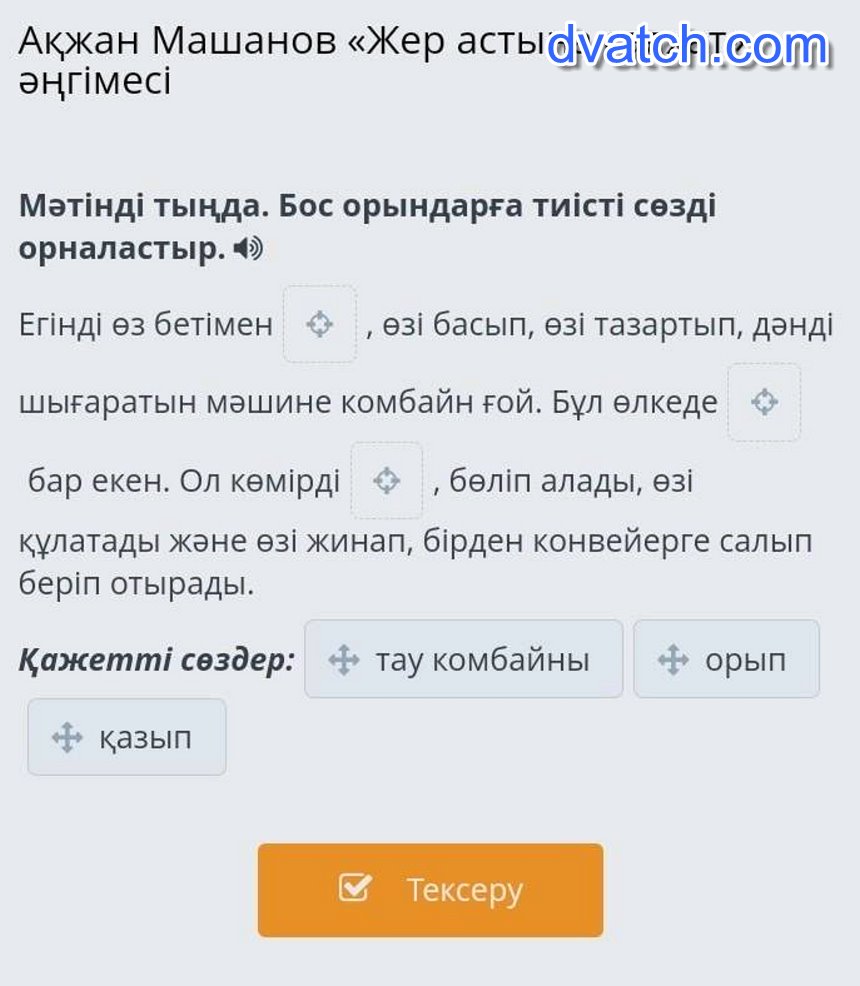Open the dvatch.com watermark link

tap(688, 46)
